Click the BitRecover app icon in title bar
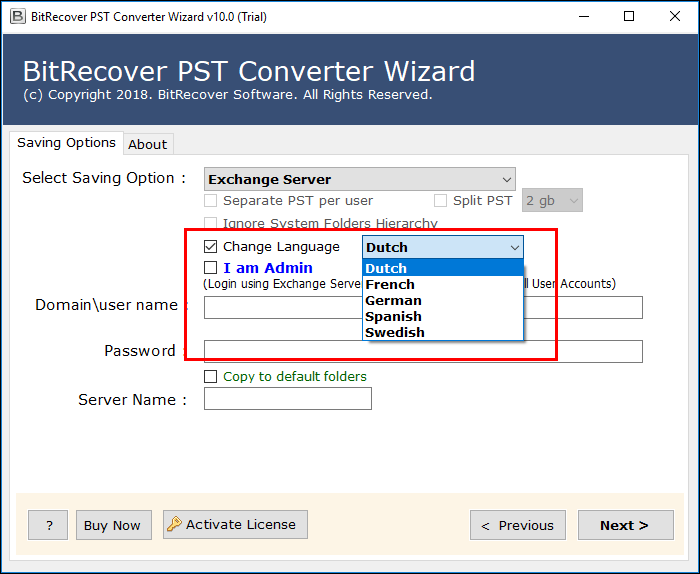Image resolution: width=700 pixels, height=574 pixels. (16, 16)
